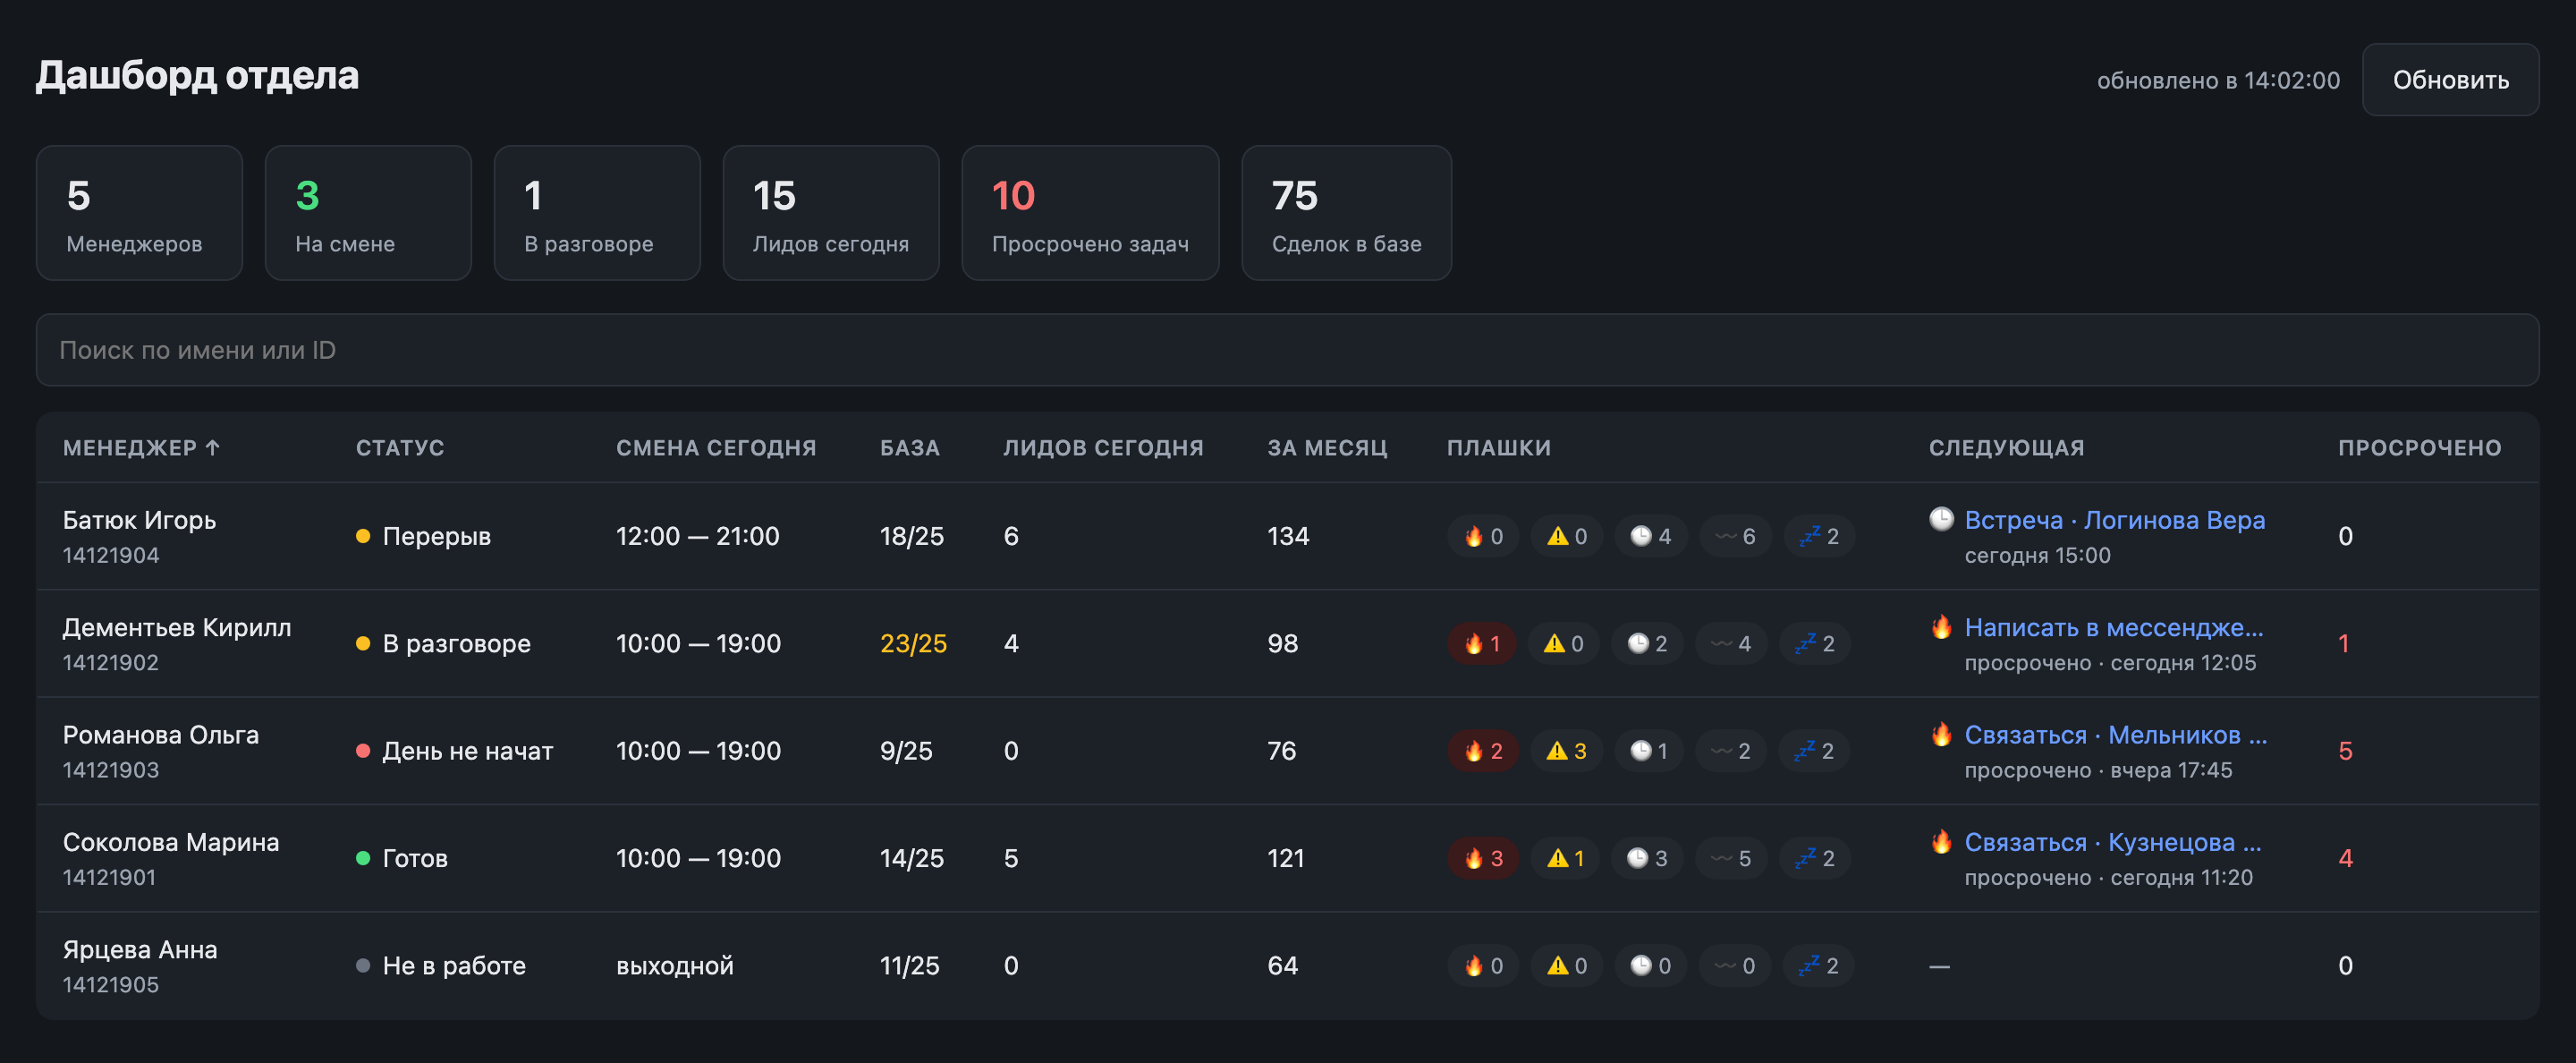Click the clock icon next to Встреча Логинова Вера
Screen dimensions: 2576x1063
coord(1941,519)
